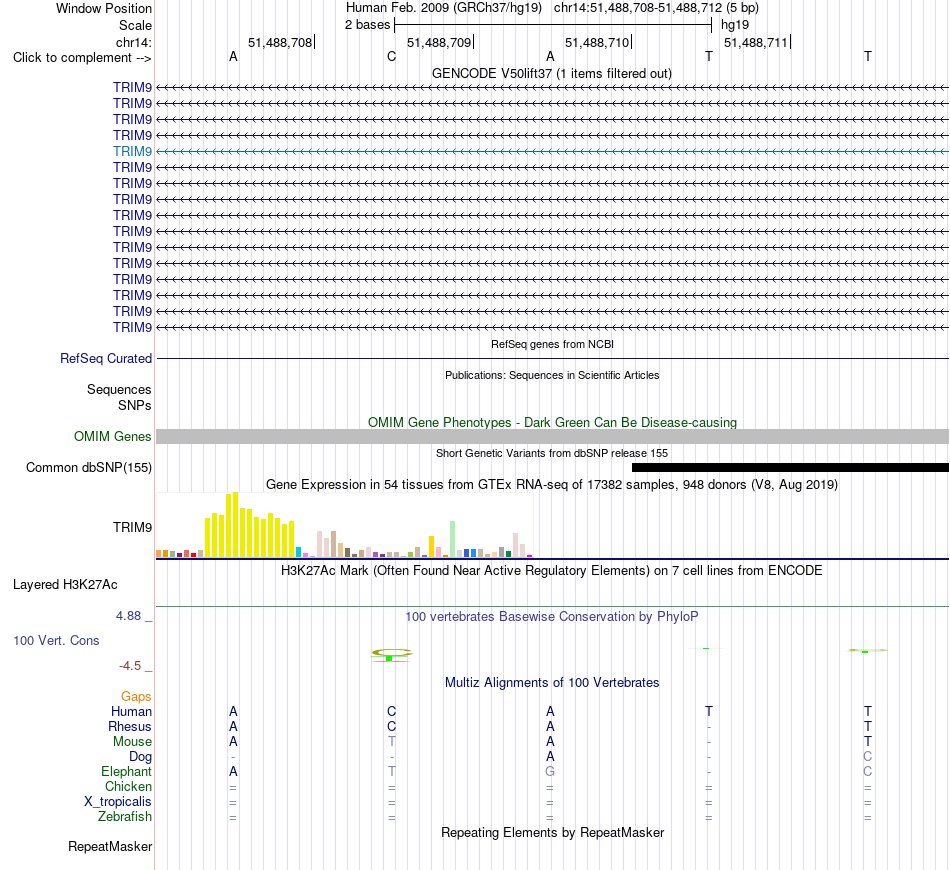Click the 'RefSeq genes from NCBI' track title
Viewport: 950px width, 870px height.
click(x=552, y=344)
